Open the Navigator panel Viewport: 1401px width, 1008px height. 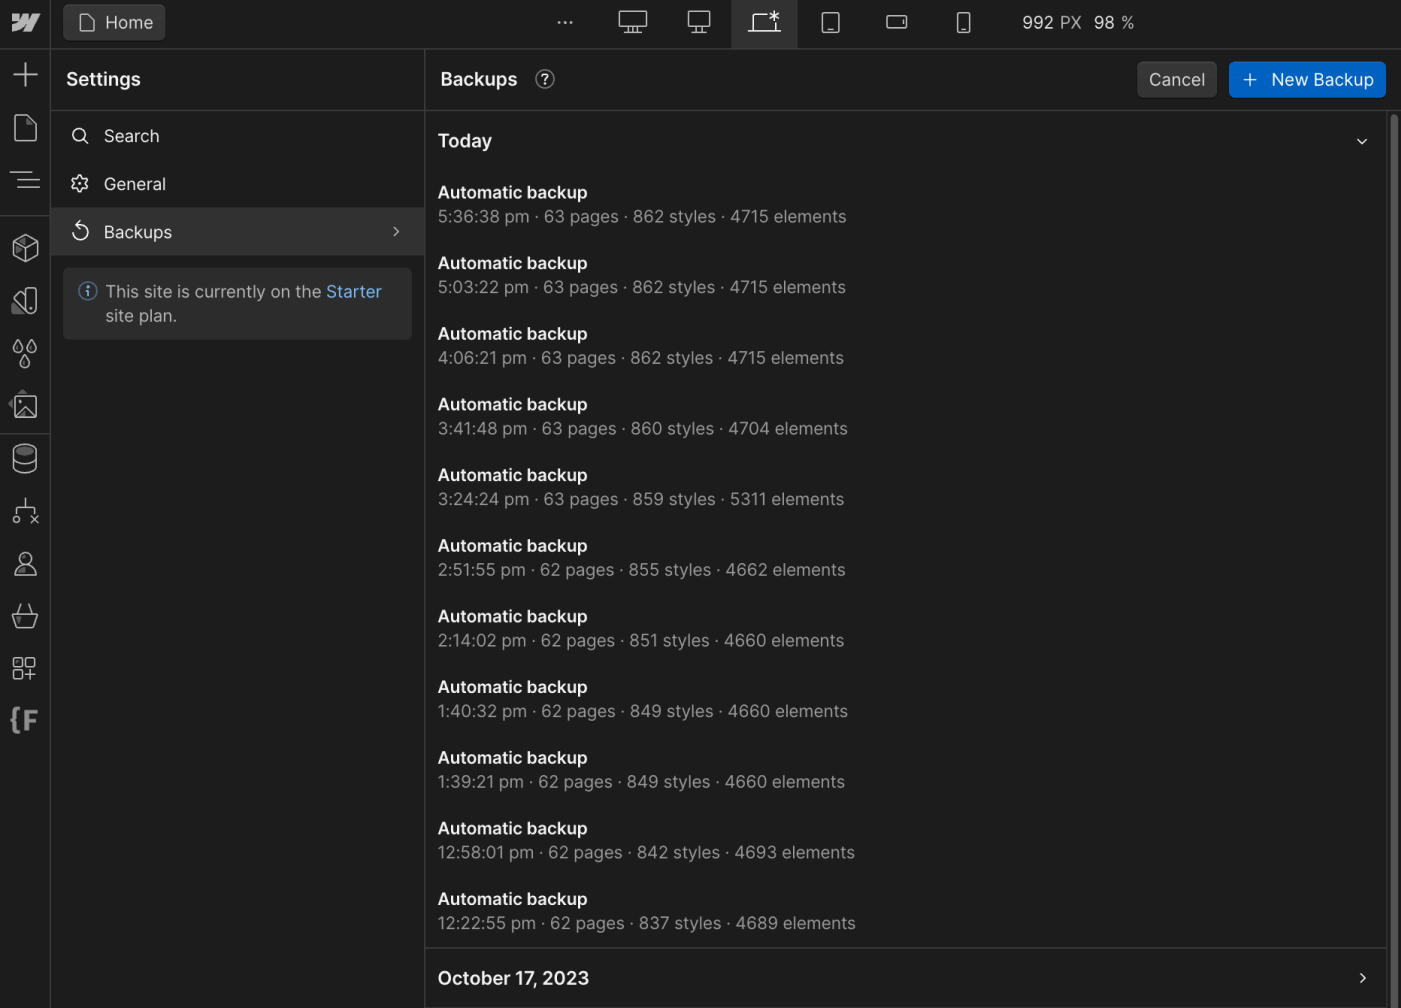coord(24,180)
